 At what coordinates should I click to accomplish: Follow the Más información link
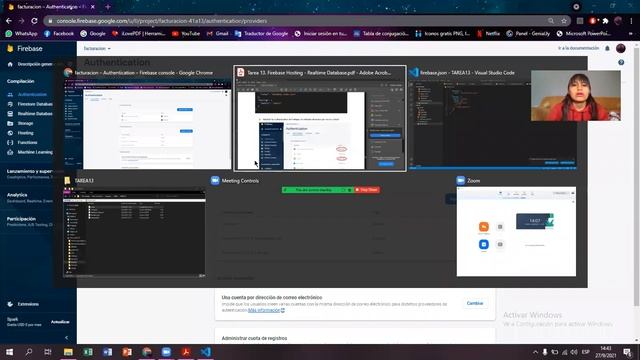click(264, 310)
